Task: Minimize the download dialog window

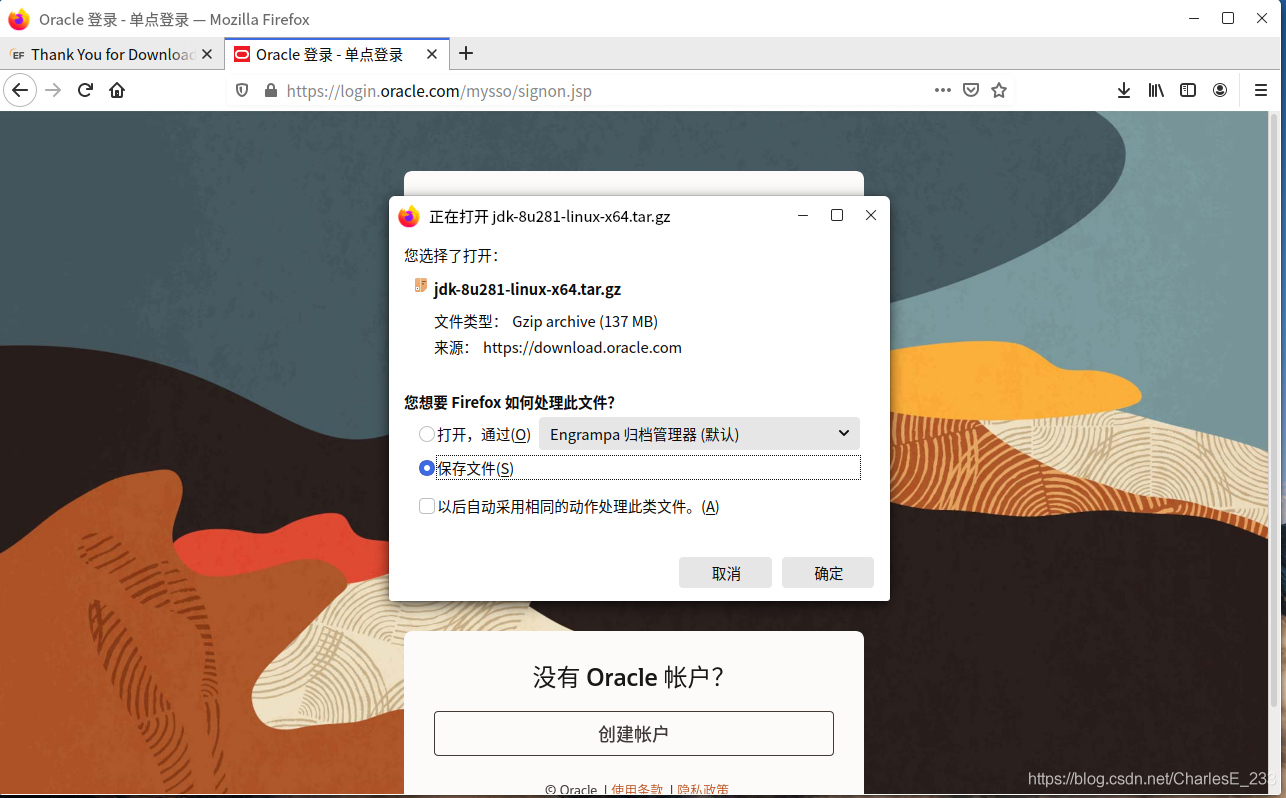Action: pos(804,215)
